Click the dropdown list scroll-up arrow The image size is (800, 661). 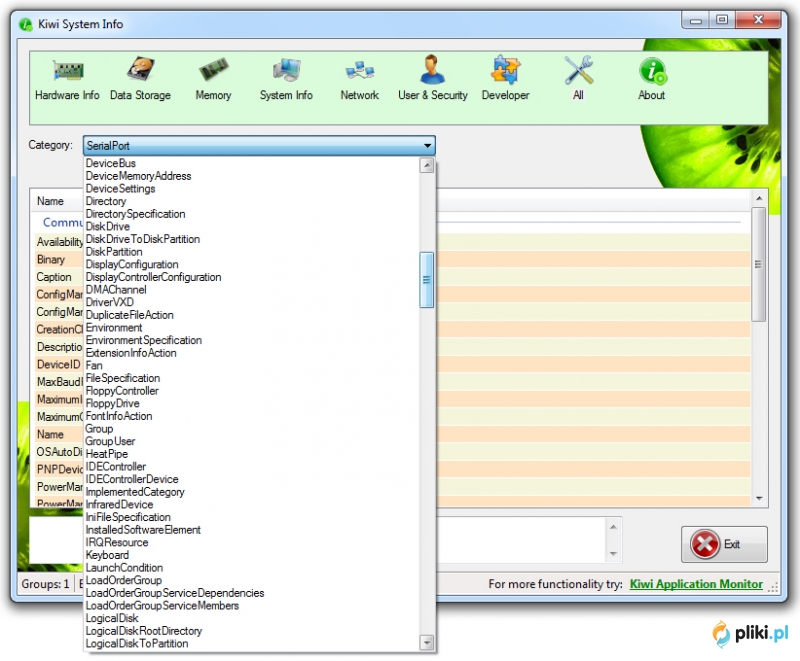coord(427,165)
